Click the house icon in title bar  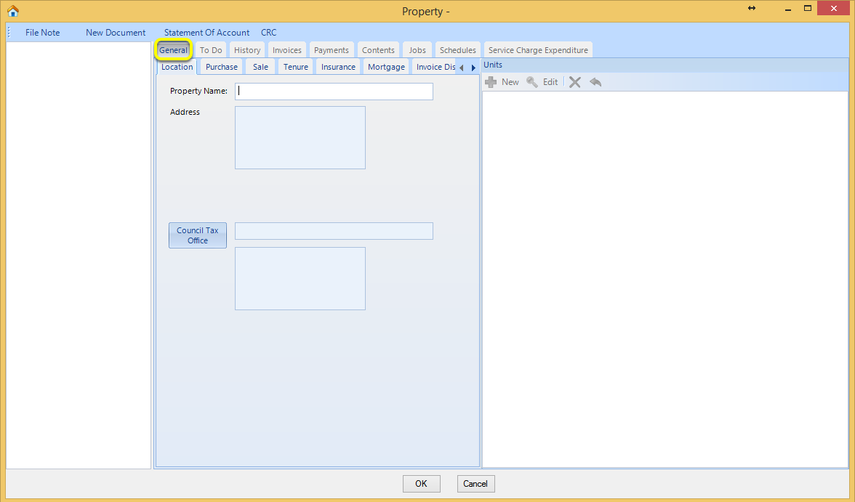point(13,11)
